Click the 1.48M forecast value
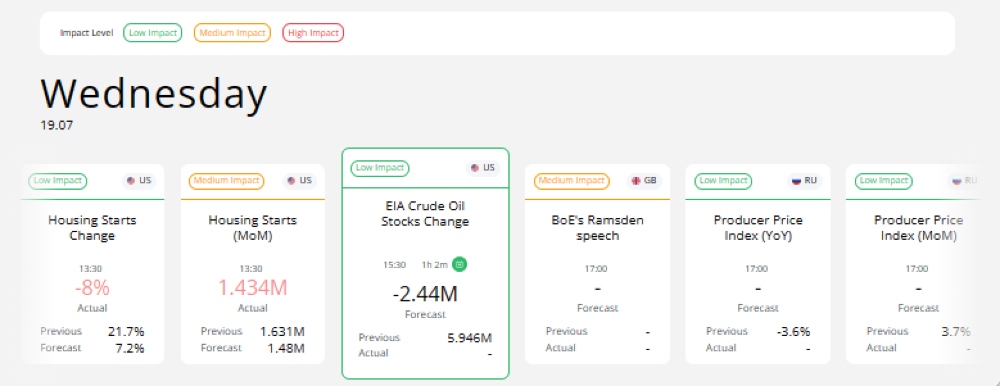 click(x=286, y=348)
